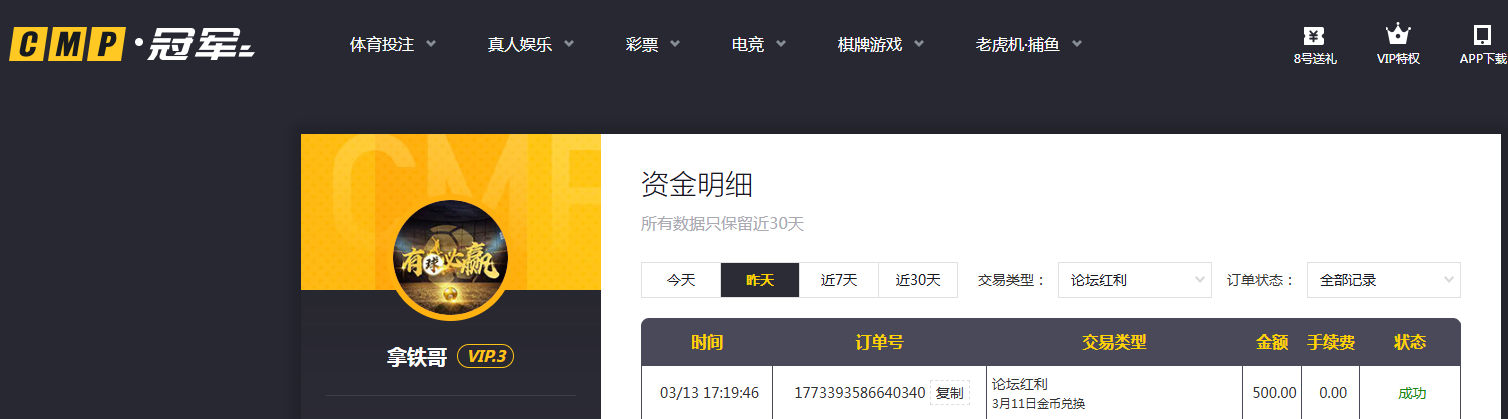Copy order number with 复制 button

pyautogui.click(x=949, y=393)
